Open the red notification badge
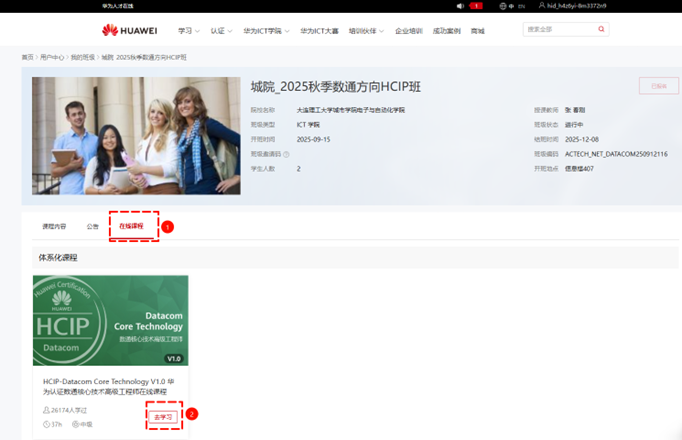682x440 pixels. tap(476, 6)
